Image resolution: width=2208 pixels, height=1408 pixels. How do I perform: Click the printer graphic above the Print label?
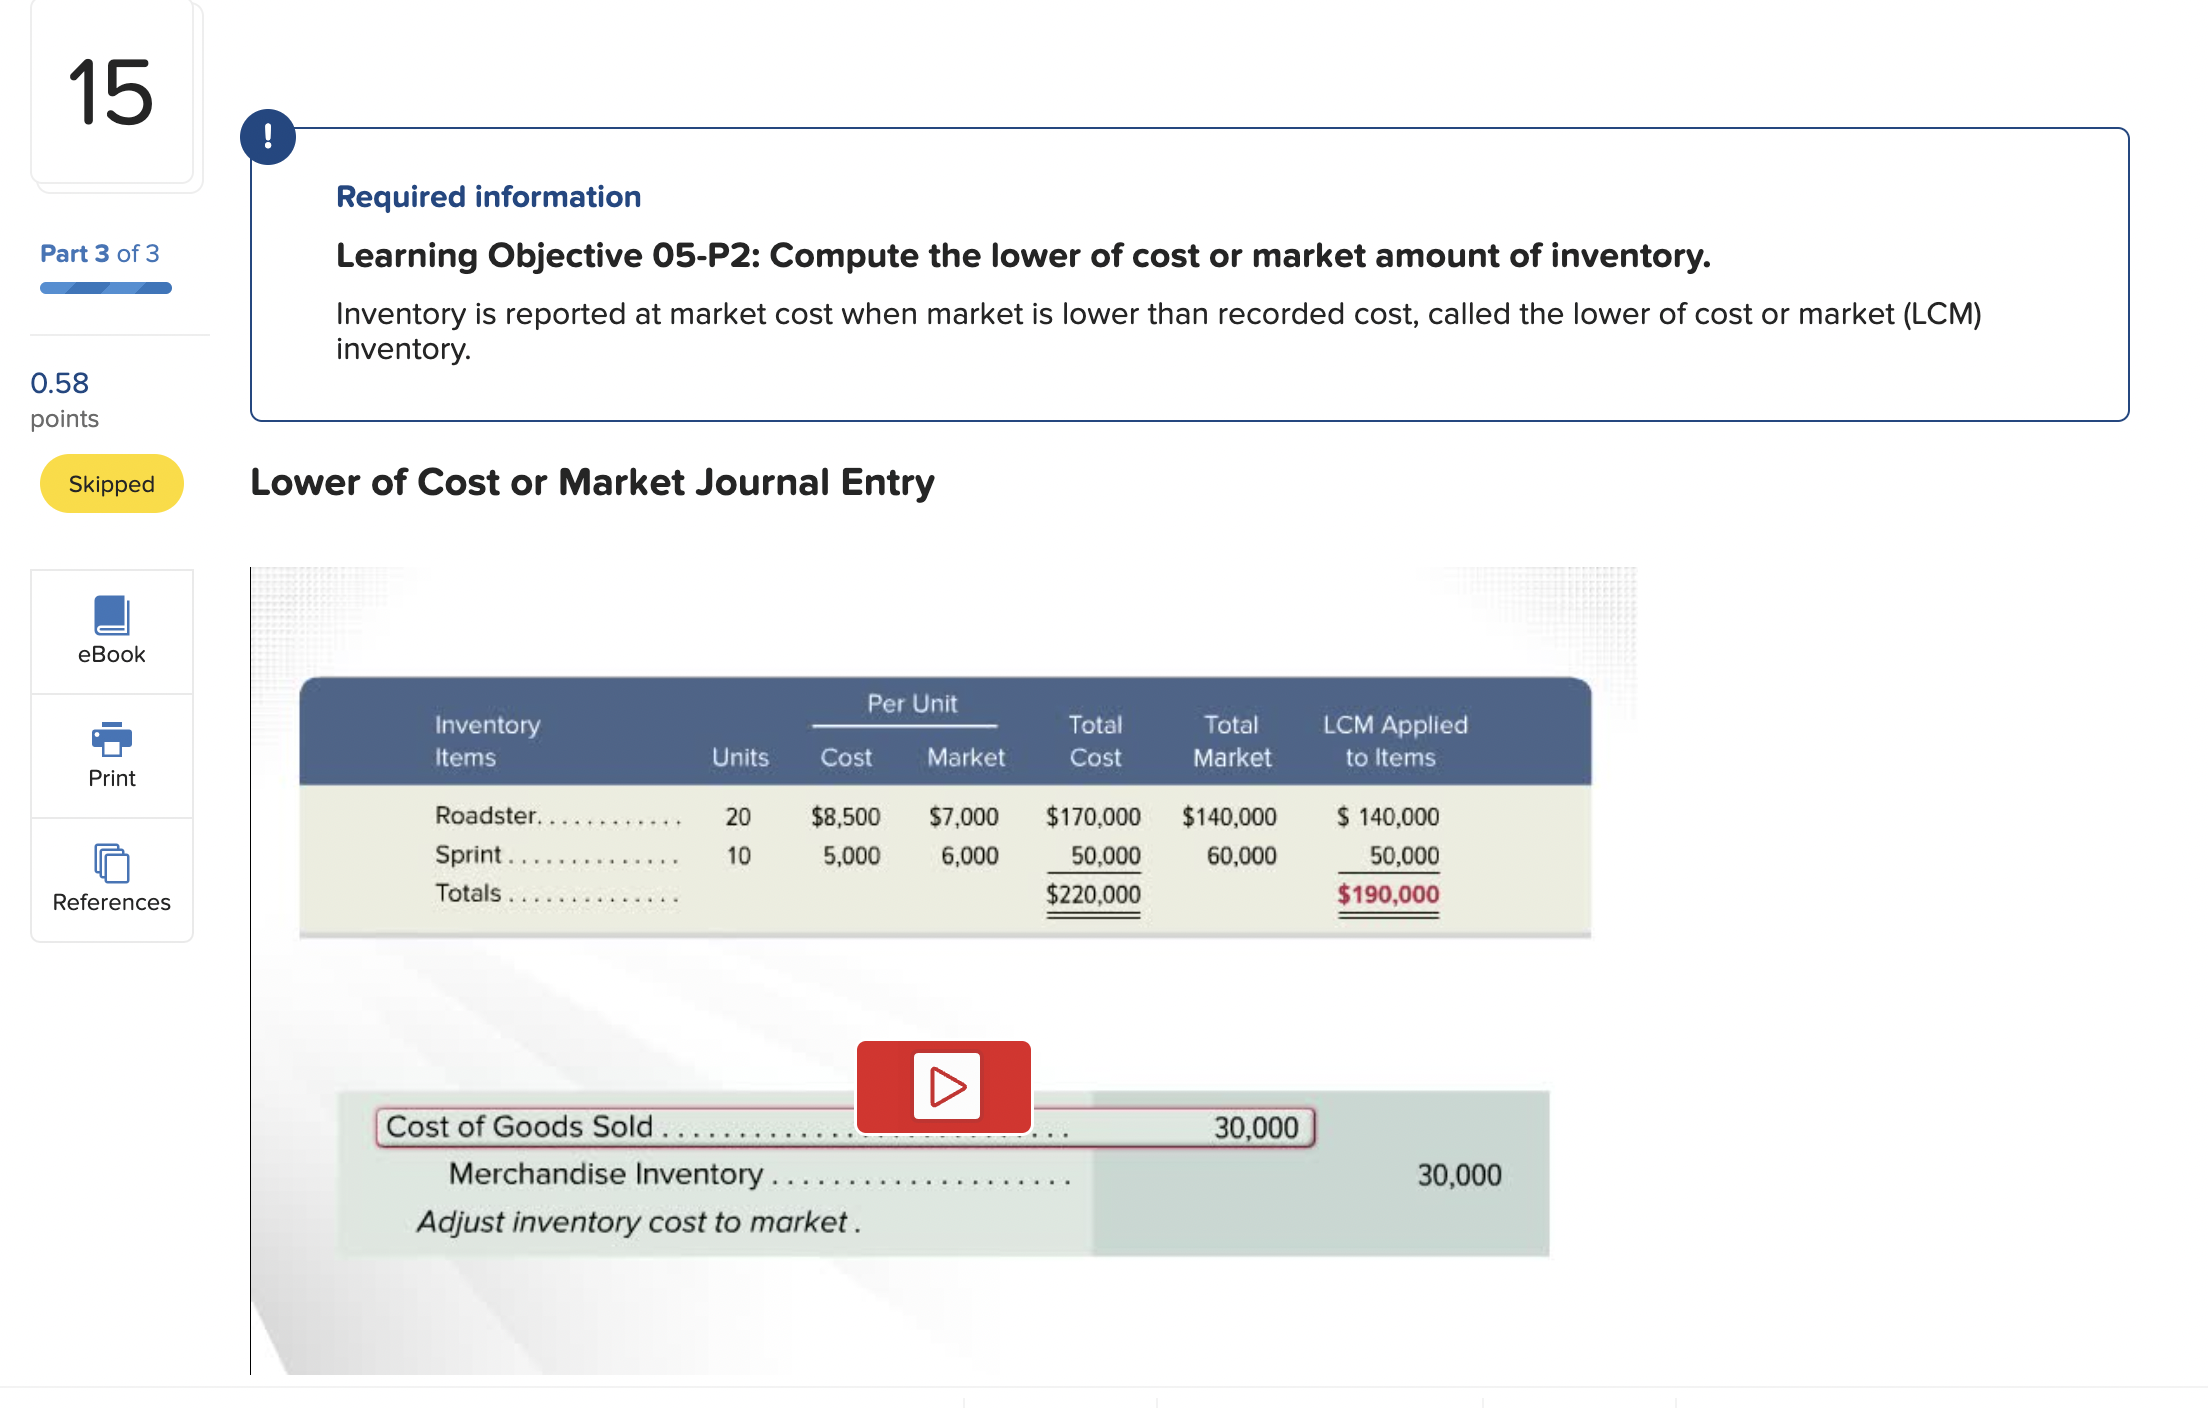click(111, 740)
